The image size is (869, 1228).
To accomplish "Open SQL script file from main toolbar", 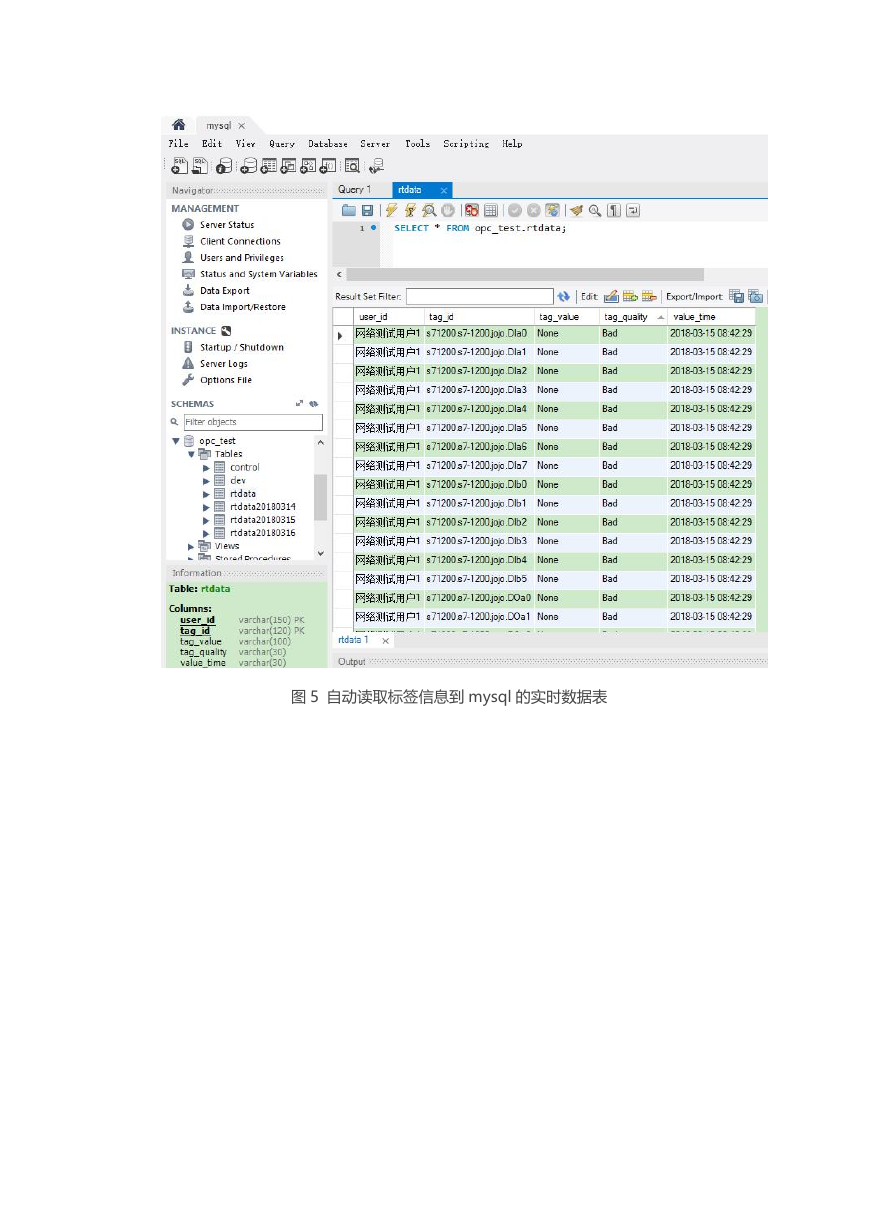I will point(200,166).
